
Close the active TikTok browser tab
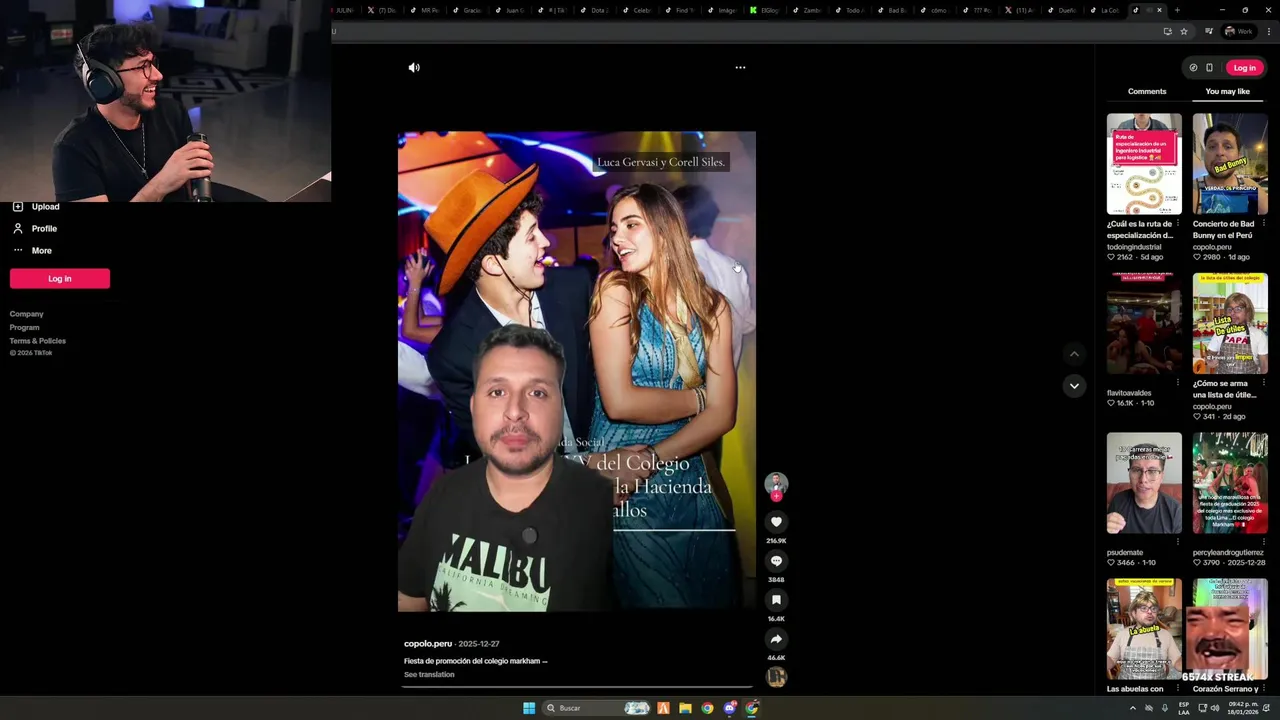(x=1160, y=10)
